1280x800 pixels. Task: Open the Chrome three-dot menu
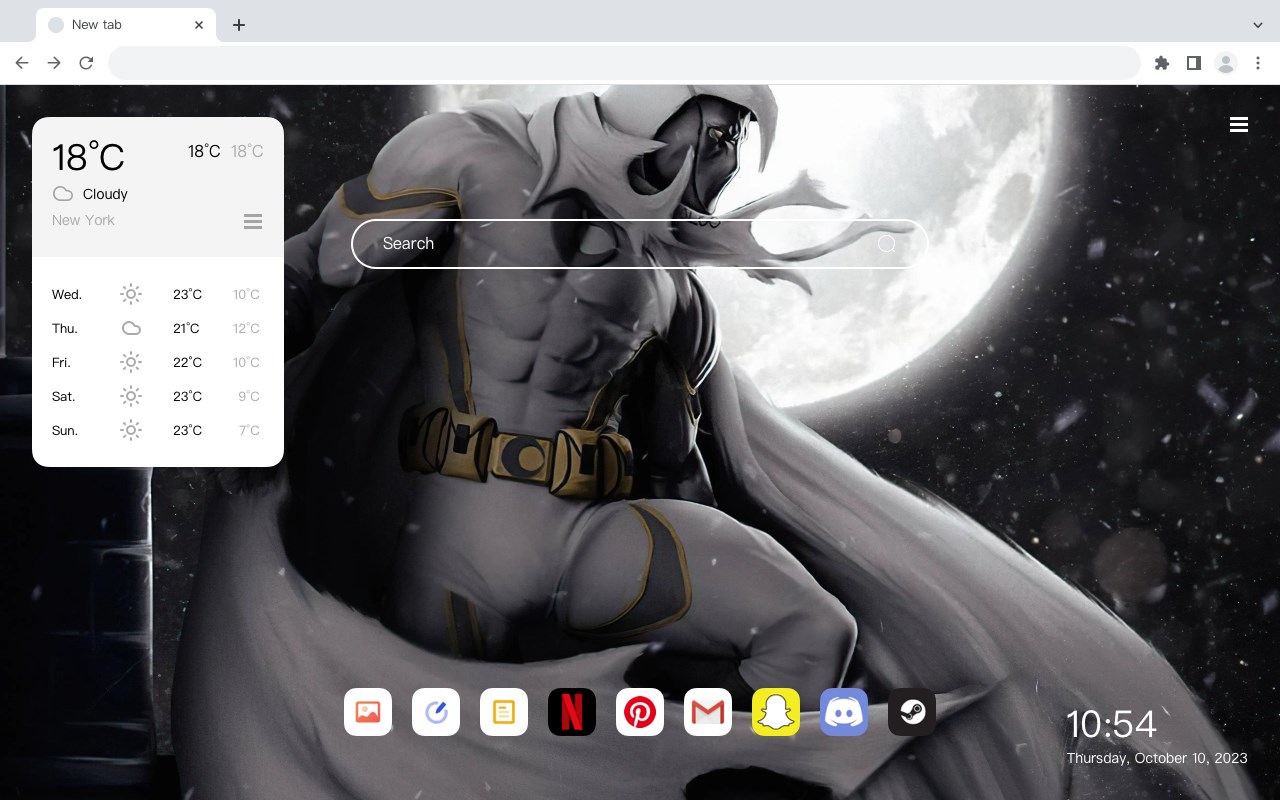pos(1258,63)
